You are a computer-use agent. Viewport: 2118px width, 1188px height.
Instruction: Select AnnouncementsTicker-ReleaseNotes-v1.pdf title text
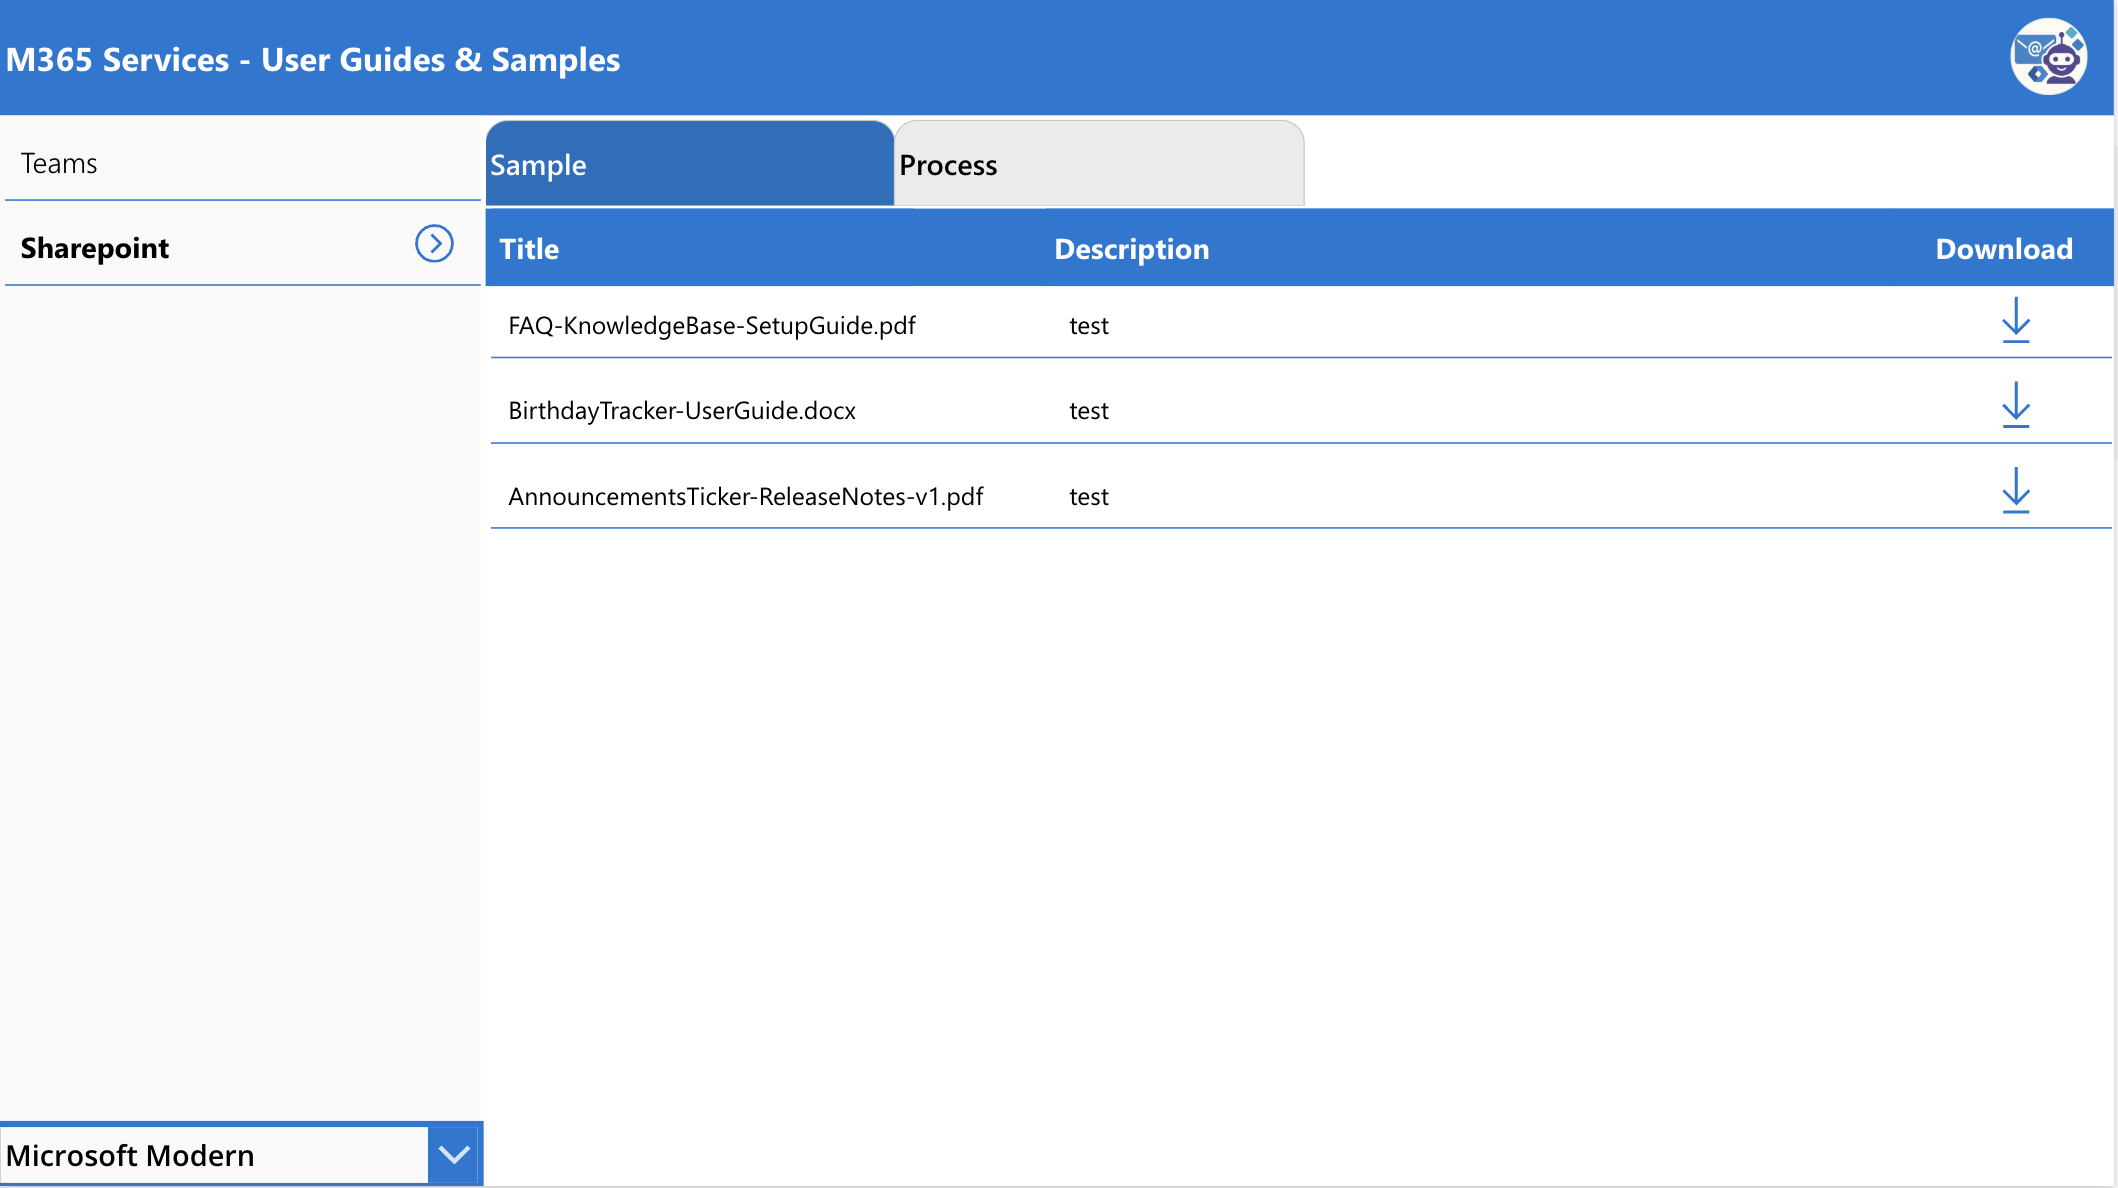pos(746,497)
